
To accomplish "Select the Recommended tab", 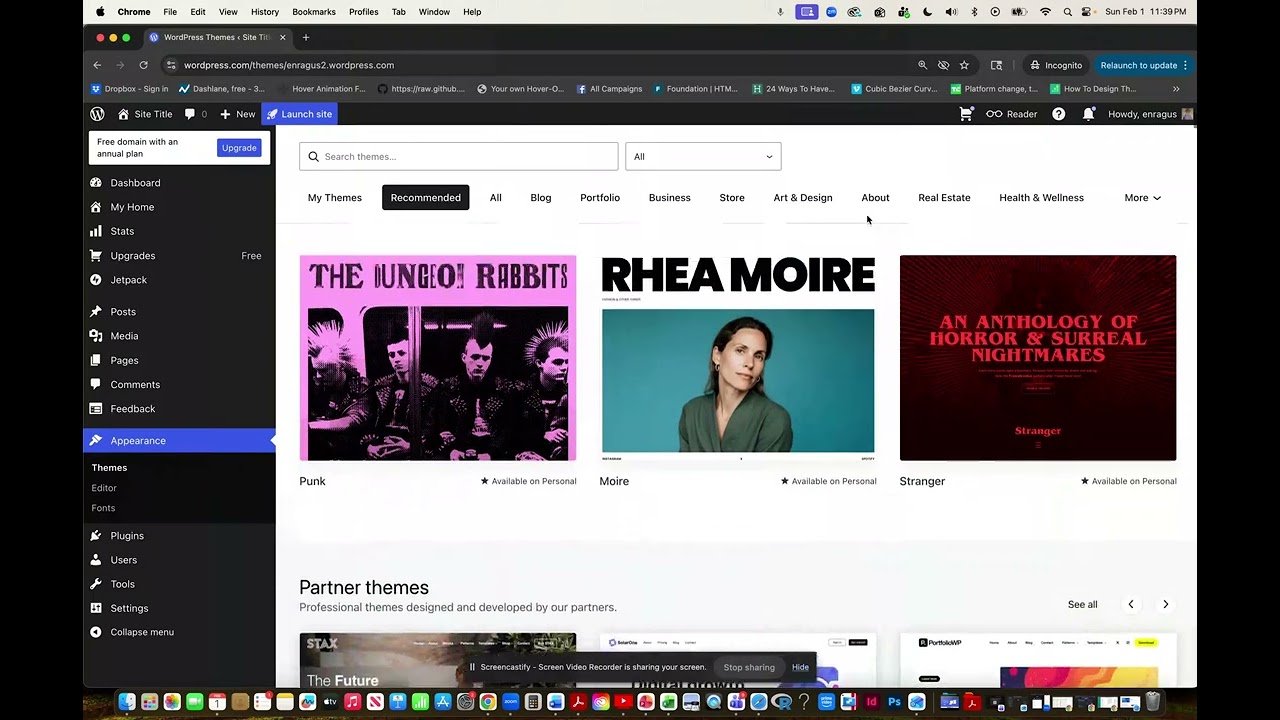I will 426,198.
